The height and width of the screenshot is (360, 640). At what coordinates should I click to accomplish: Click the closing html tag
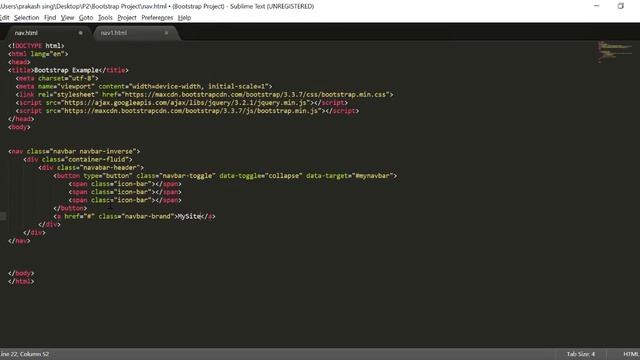pos(21,281)
